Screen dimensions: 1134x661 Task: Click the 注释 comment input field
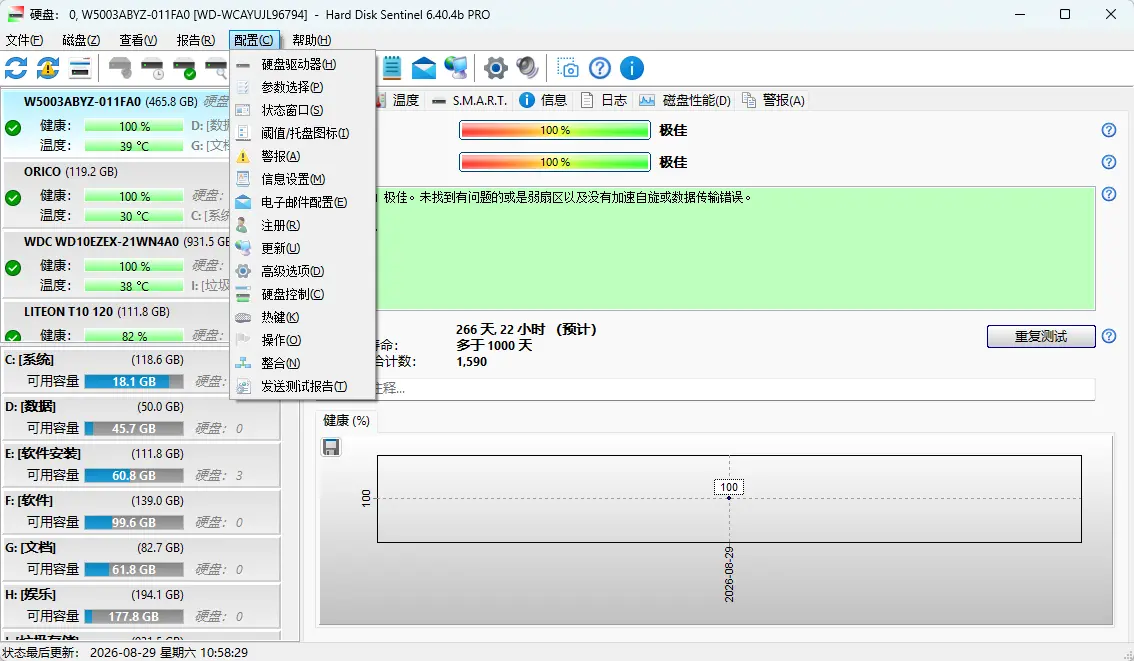click(734, 388)
